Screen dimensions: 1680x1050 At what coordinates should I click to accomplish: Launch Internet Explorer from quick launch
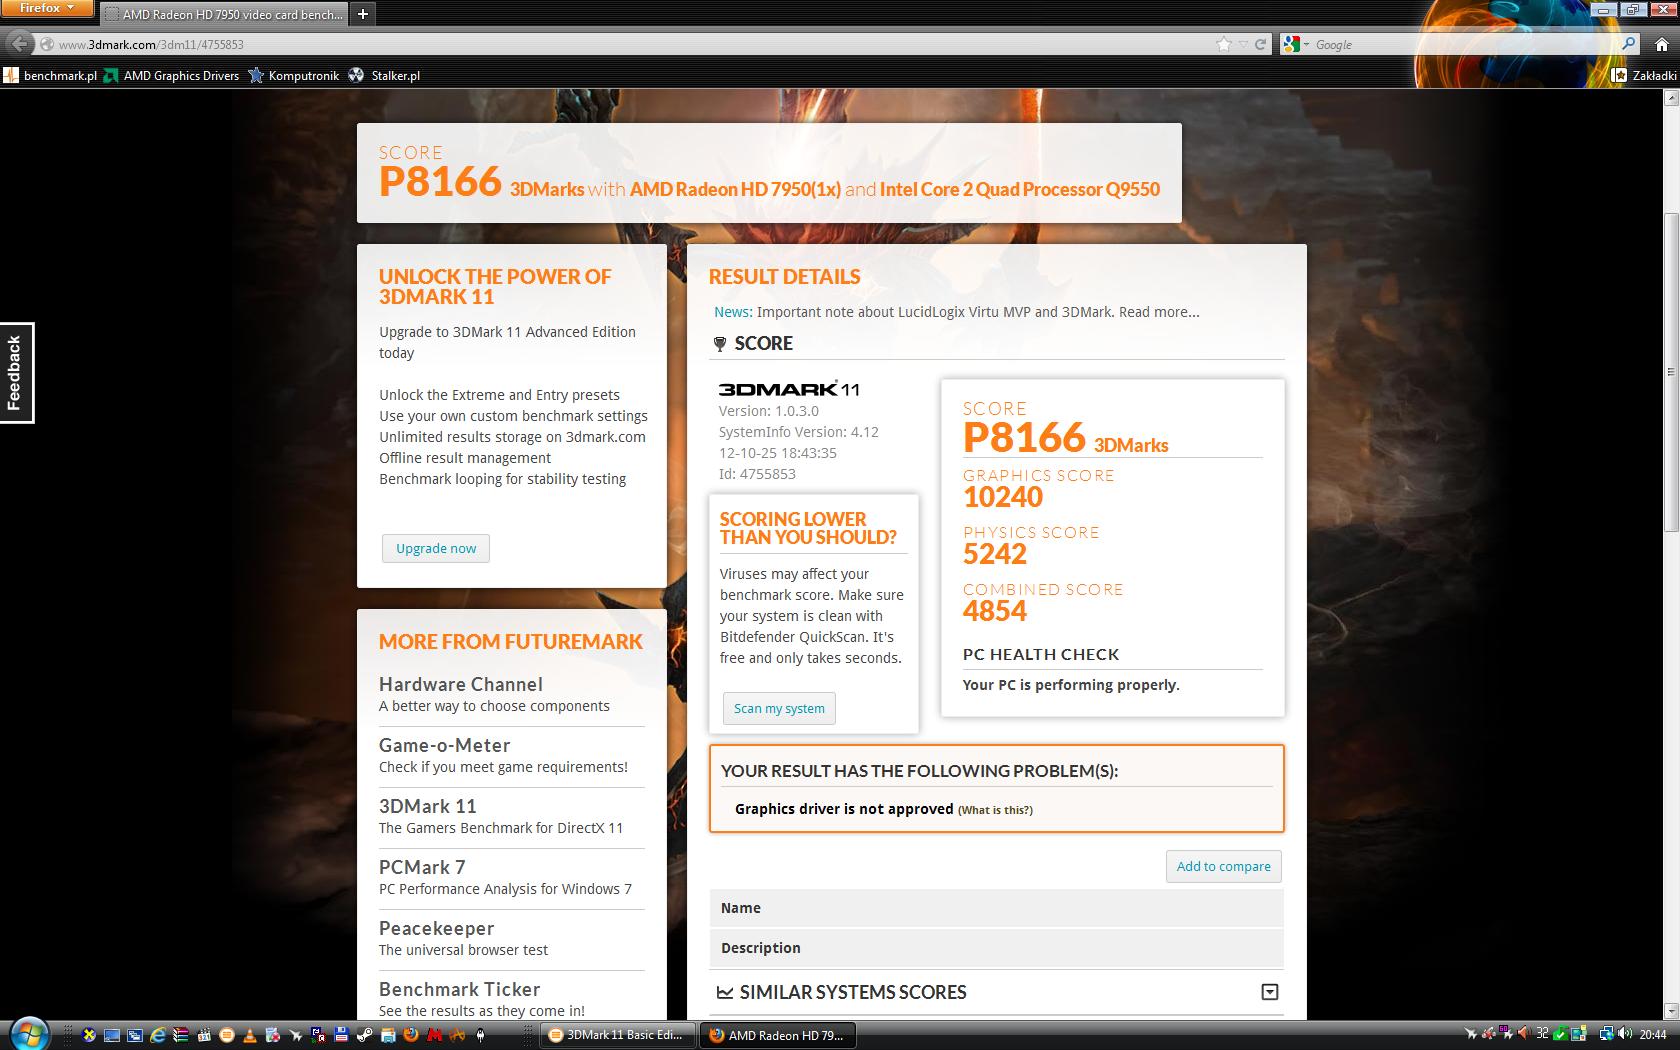pyautogui.click(x=158, y=1035)
